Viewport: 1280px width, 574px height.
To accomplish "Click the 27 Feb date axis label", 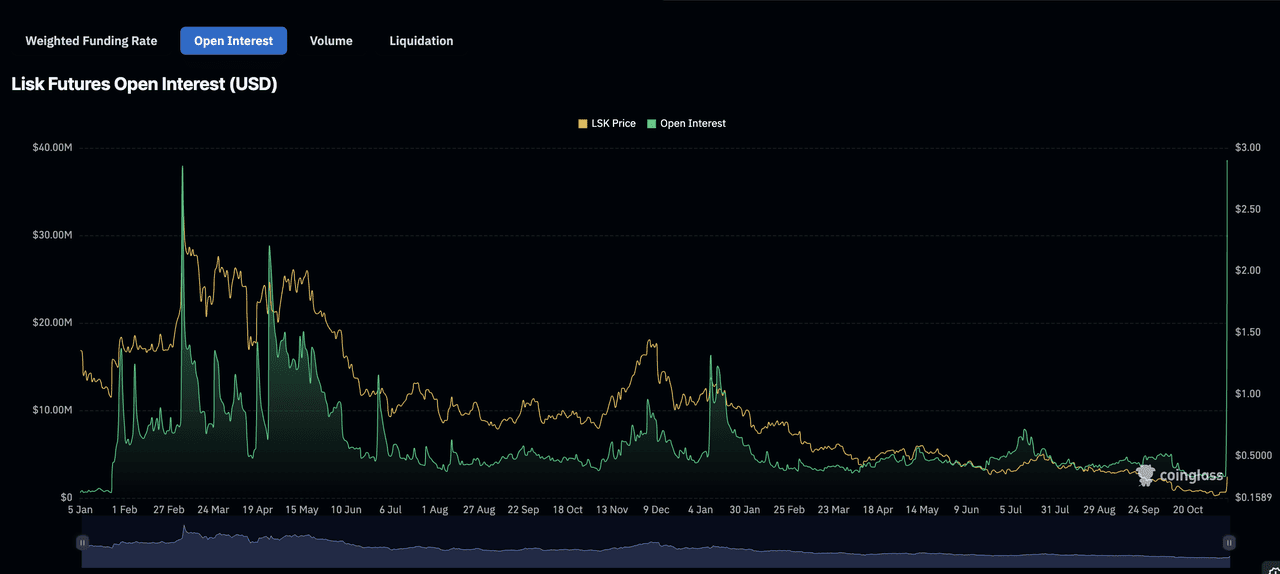I will [x=169, y=510].
